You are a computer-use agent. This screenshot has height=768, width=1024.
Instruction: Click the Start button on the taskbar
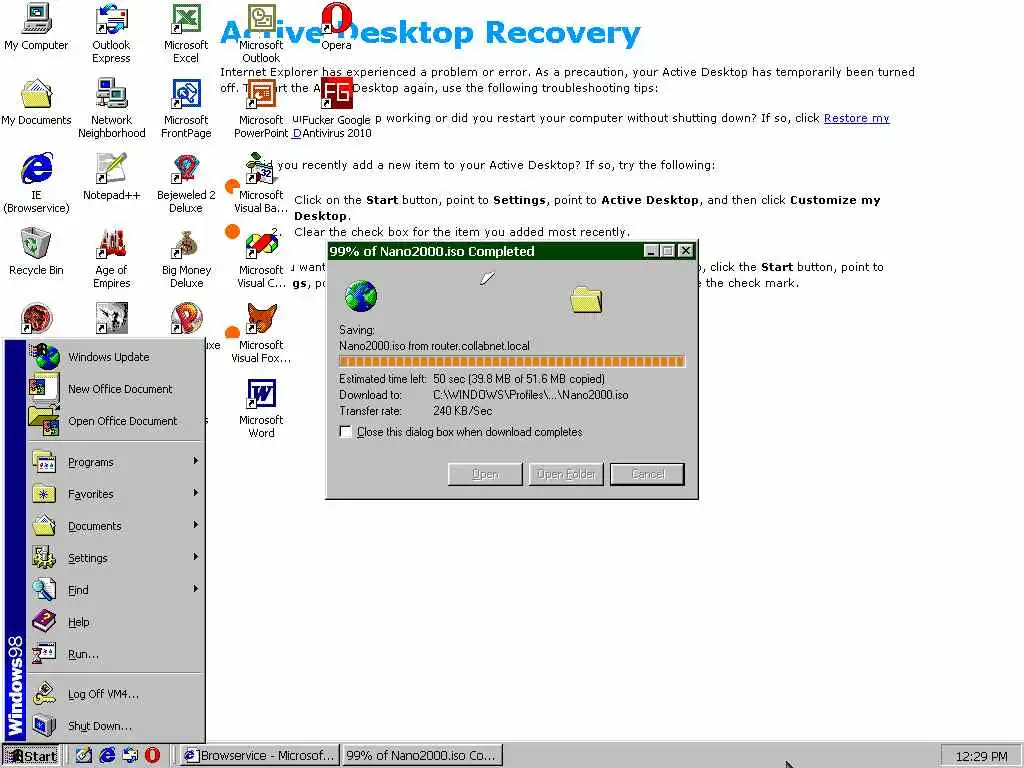pyautogui.click(x=31, y=756)
